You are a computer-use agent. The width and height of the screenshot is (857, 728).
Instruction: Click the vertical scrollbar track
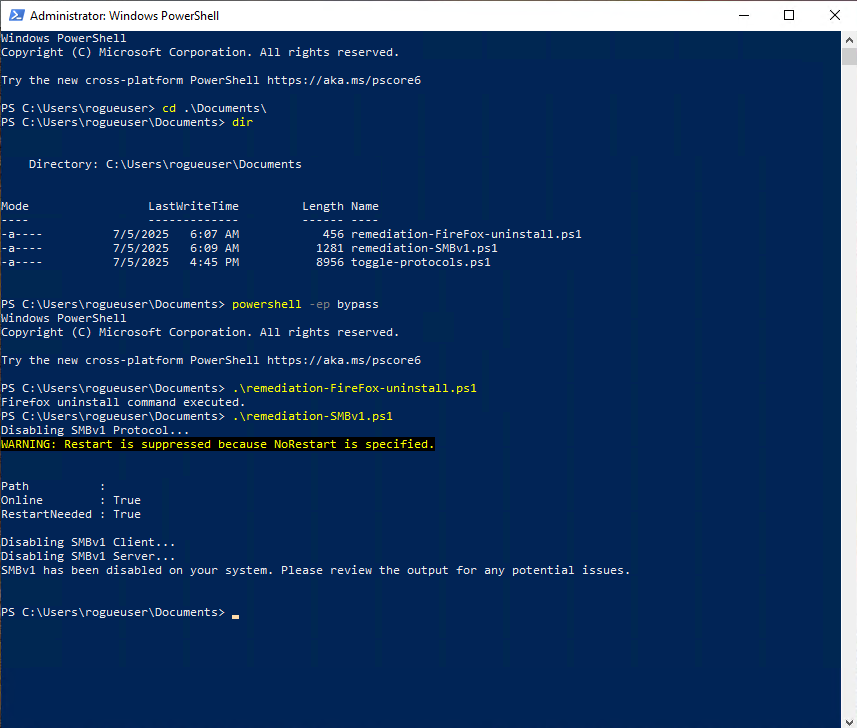[848, 400]
